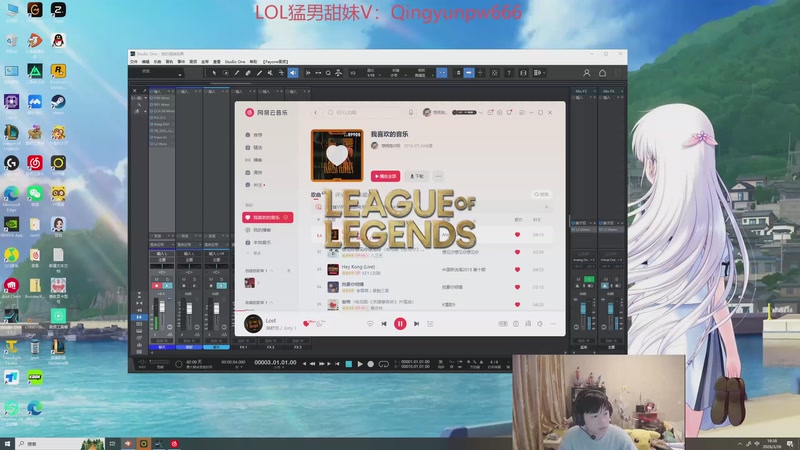The image size is (800, 450).
Task: Click the back arrow in NetEase Music
Action: 315,112
